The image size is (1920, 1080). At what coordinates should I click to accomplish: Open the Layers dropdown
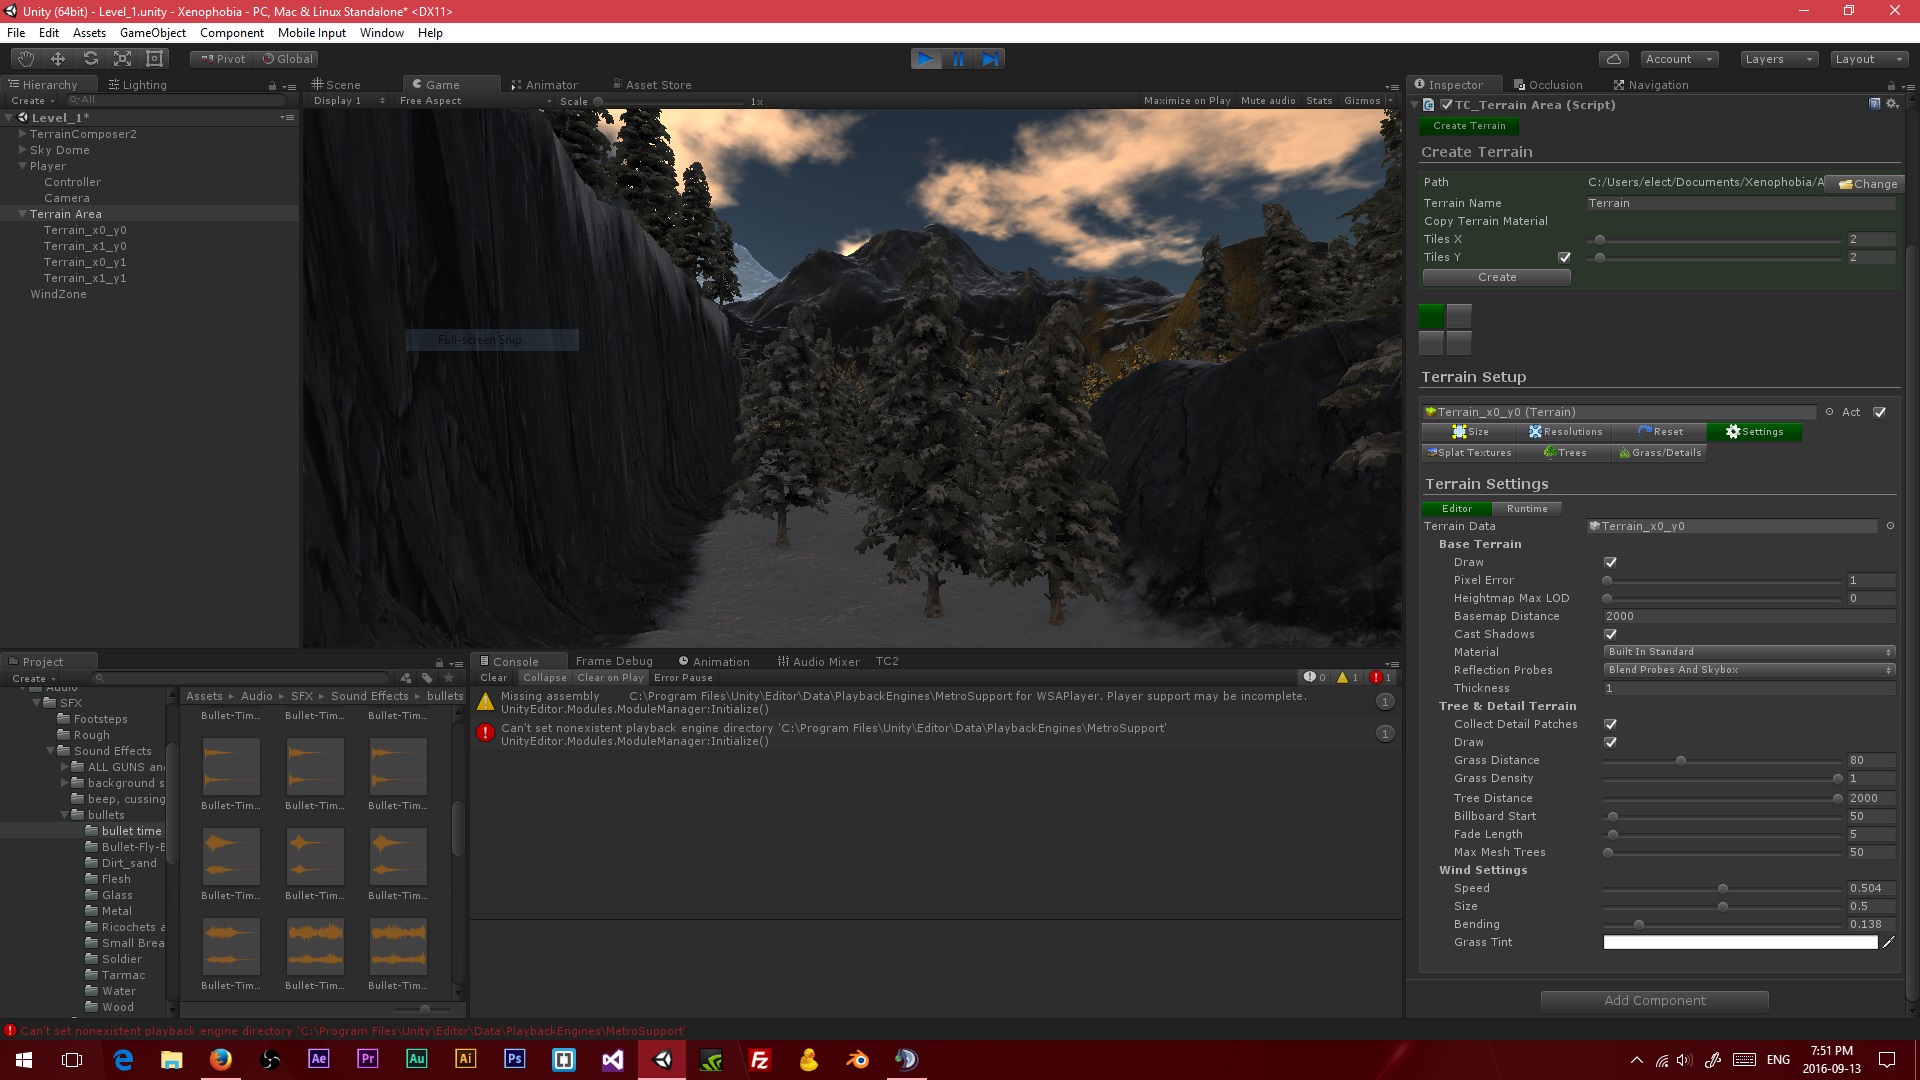(x=1778, y=59)
